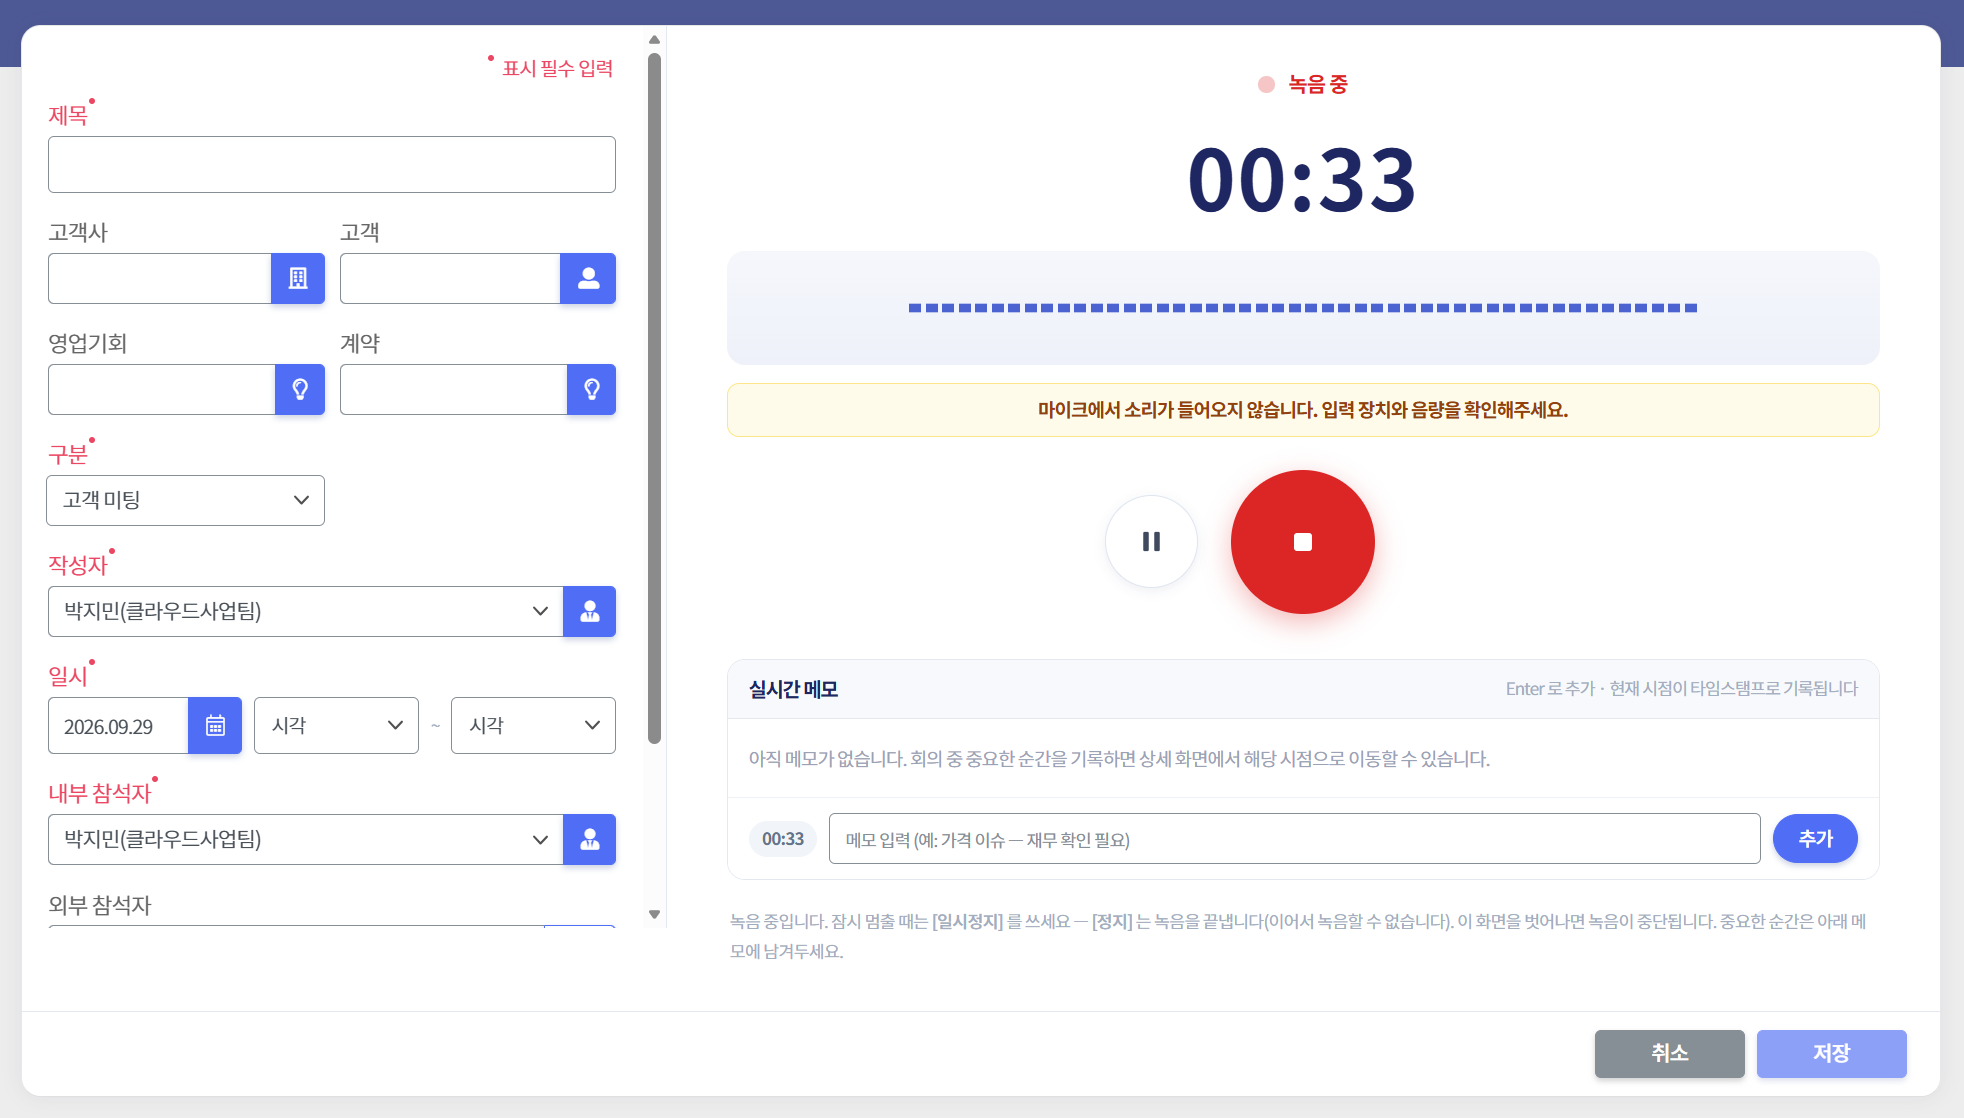Image resolution: width=1964 pixels, height=1118 pixels.
Task: Click the large 00:33 recording timer
Action: point(1302,180)
